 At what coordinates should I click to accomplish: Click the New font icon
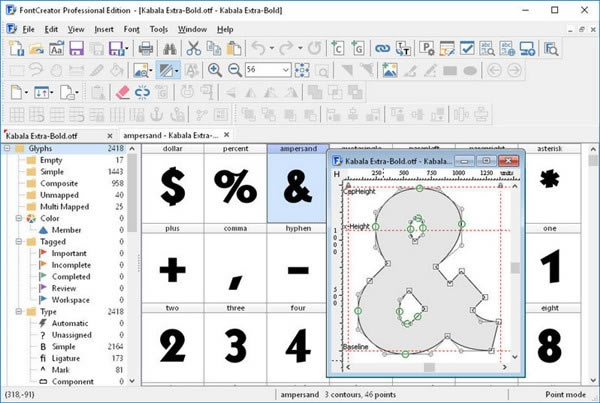pos(16,49)
